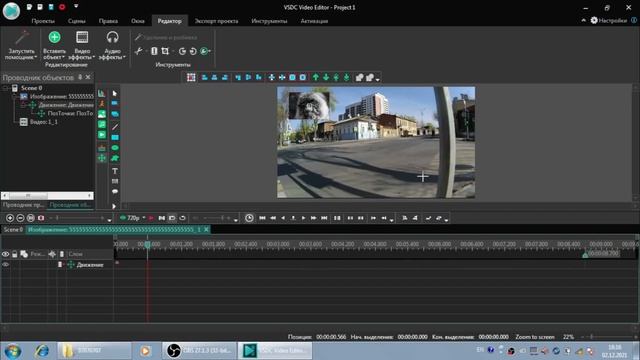Launch the wizard assistant (Запустить помощник)

click(21, 45)
